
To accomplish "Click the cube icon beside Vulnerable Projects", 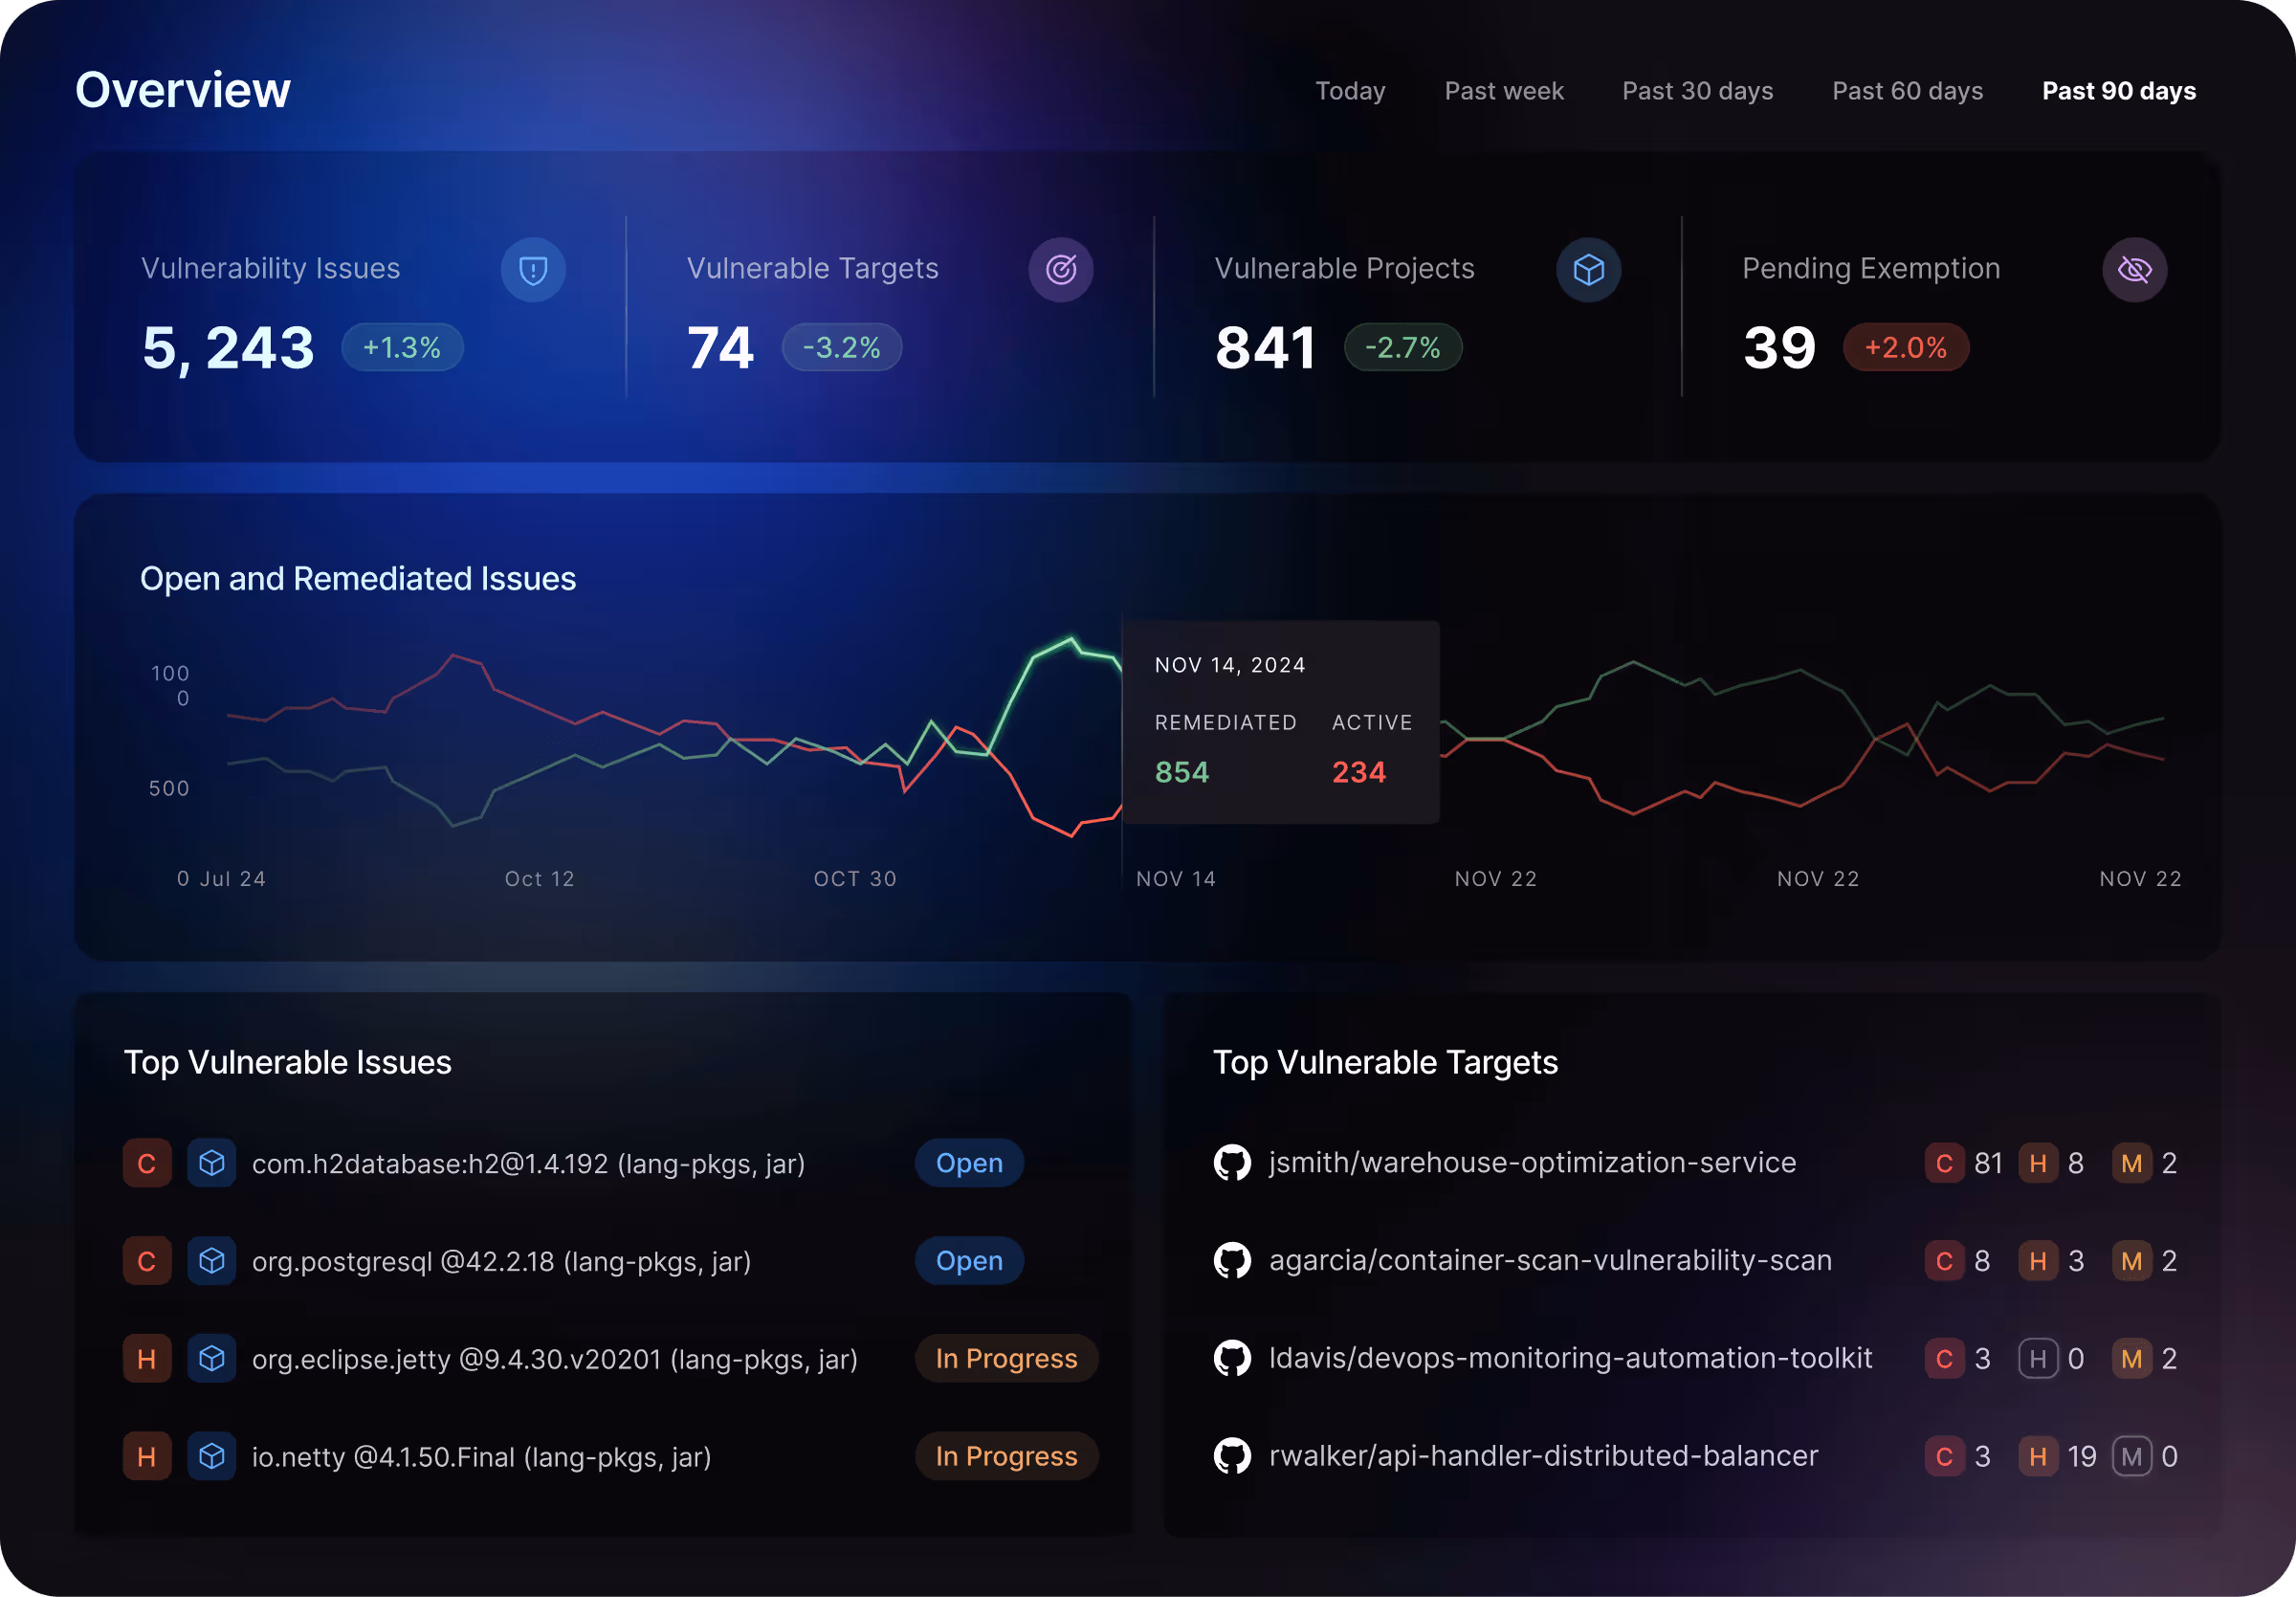I will pos(1589,269).
